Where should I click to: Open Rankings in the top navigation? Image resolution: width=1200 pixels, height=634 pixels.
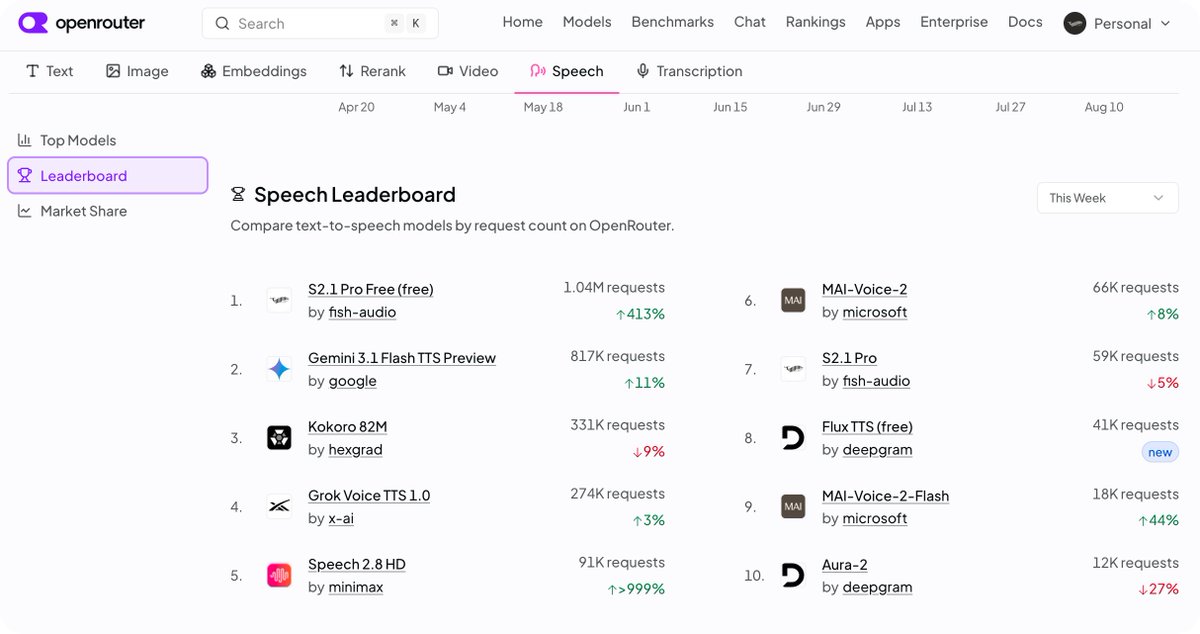pos(815,22)
